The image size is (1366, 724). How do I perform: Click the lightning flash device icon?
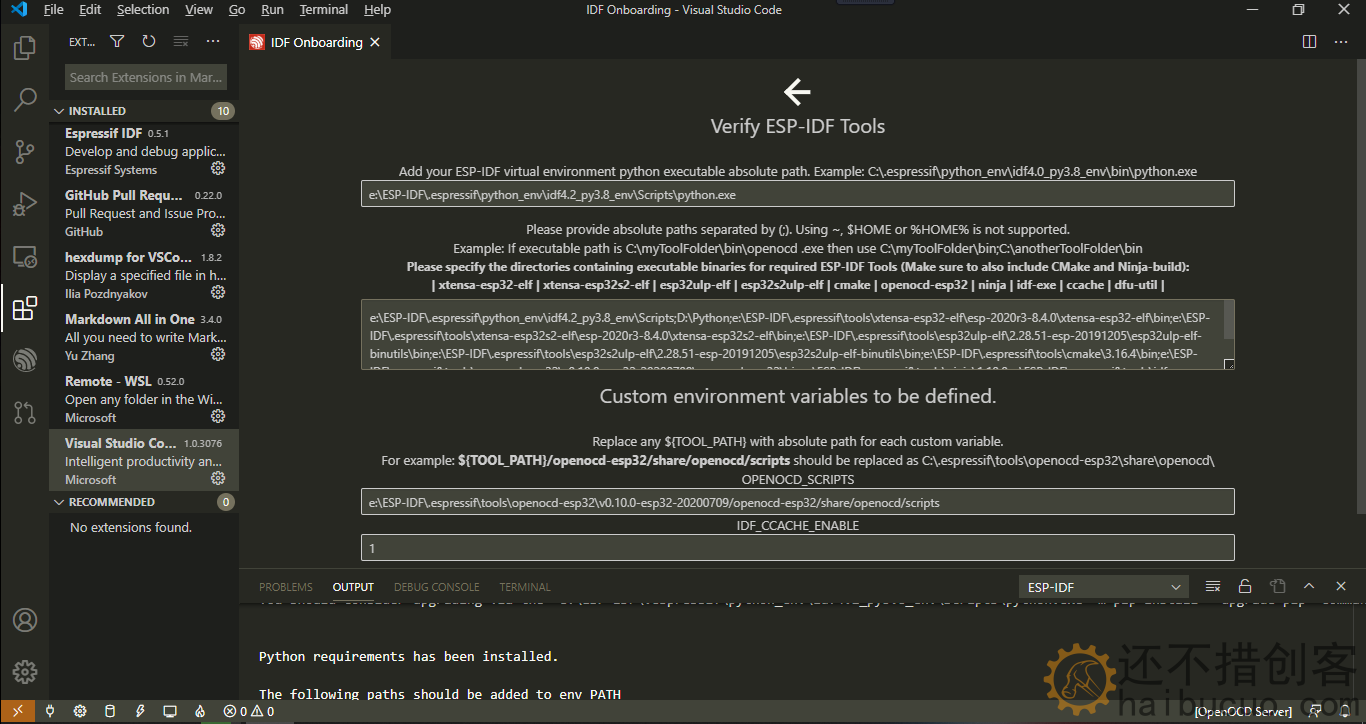(140, 712)
